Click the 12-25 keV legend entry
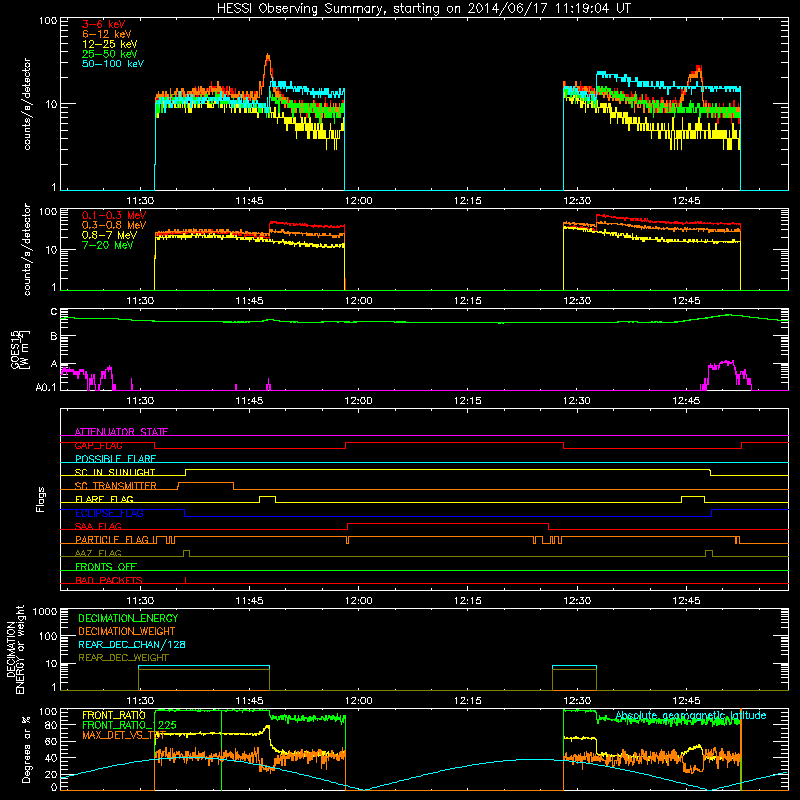Viewport: 800px width, 800px height. pyautogui.click(x=109, y=44)
